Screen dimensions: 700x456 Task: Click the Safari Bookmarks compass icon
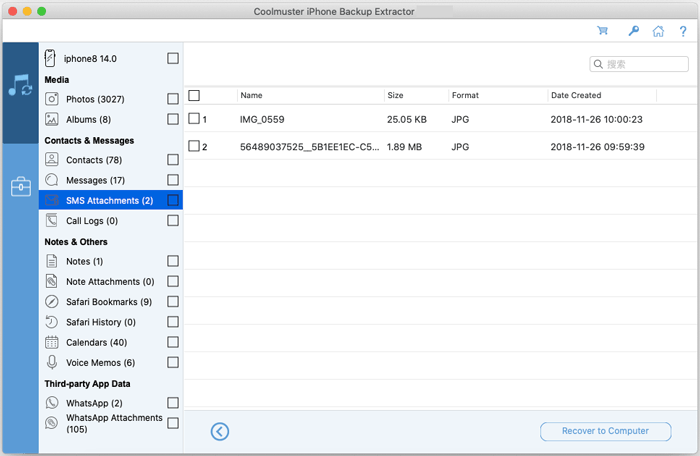click(x=52, y=301)
